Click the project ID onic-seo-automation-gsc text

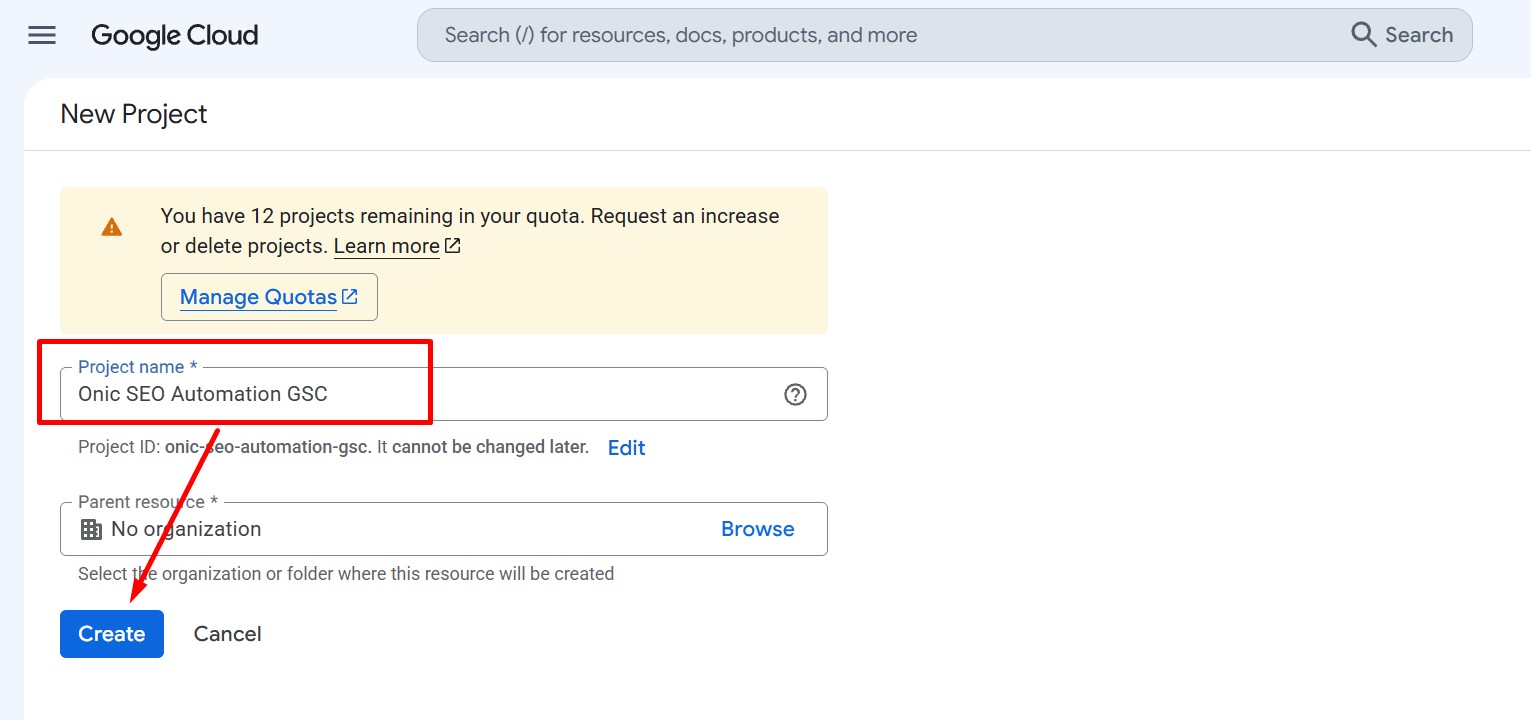[x=268, y=447]
